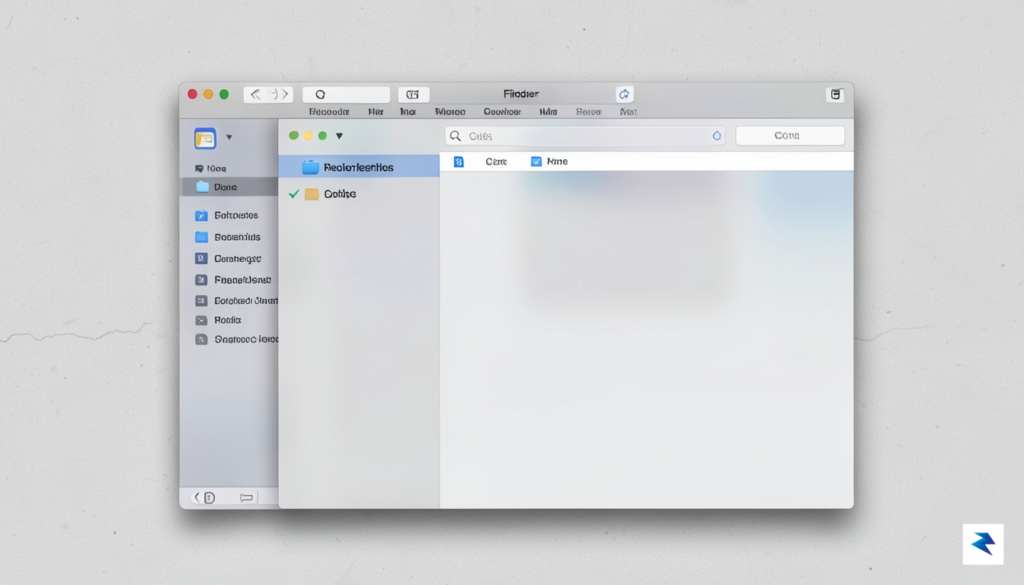
Task: Open the 'Boltoretes' sidebar folder
Action: click(229, 215)
